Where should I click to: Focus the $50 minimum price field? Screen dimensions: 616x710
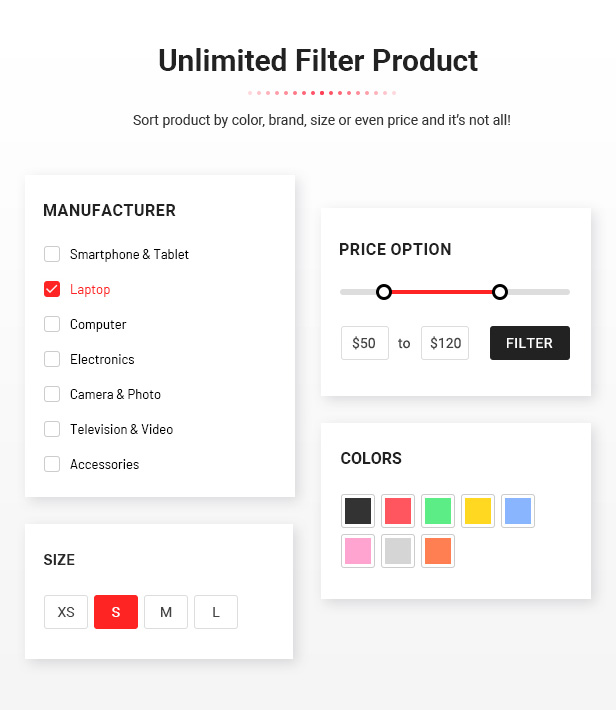point(365,343)
